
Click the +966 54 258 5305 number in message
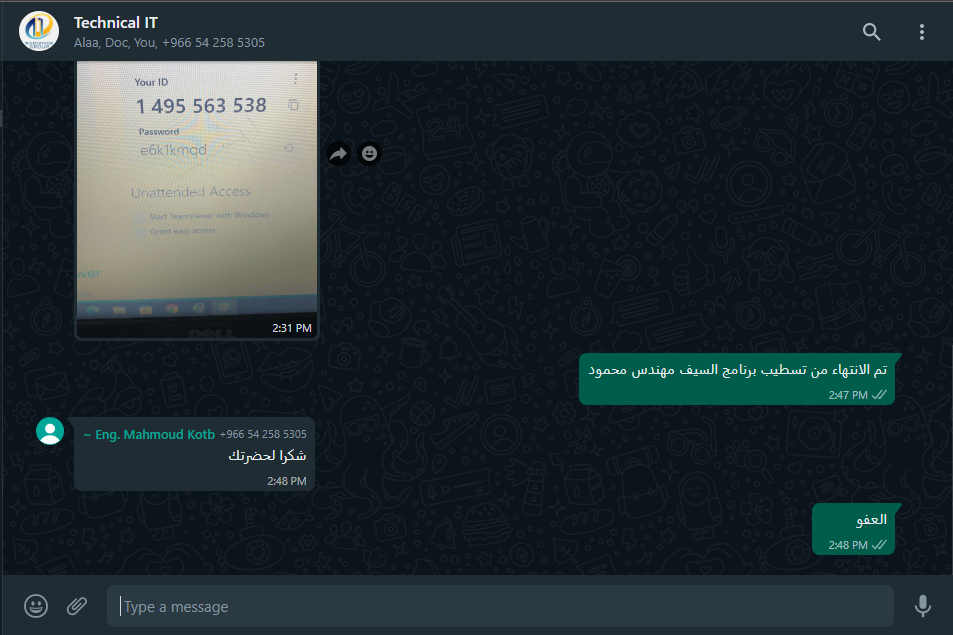[x=263, y=434]
